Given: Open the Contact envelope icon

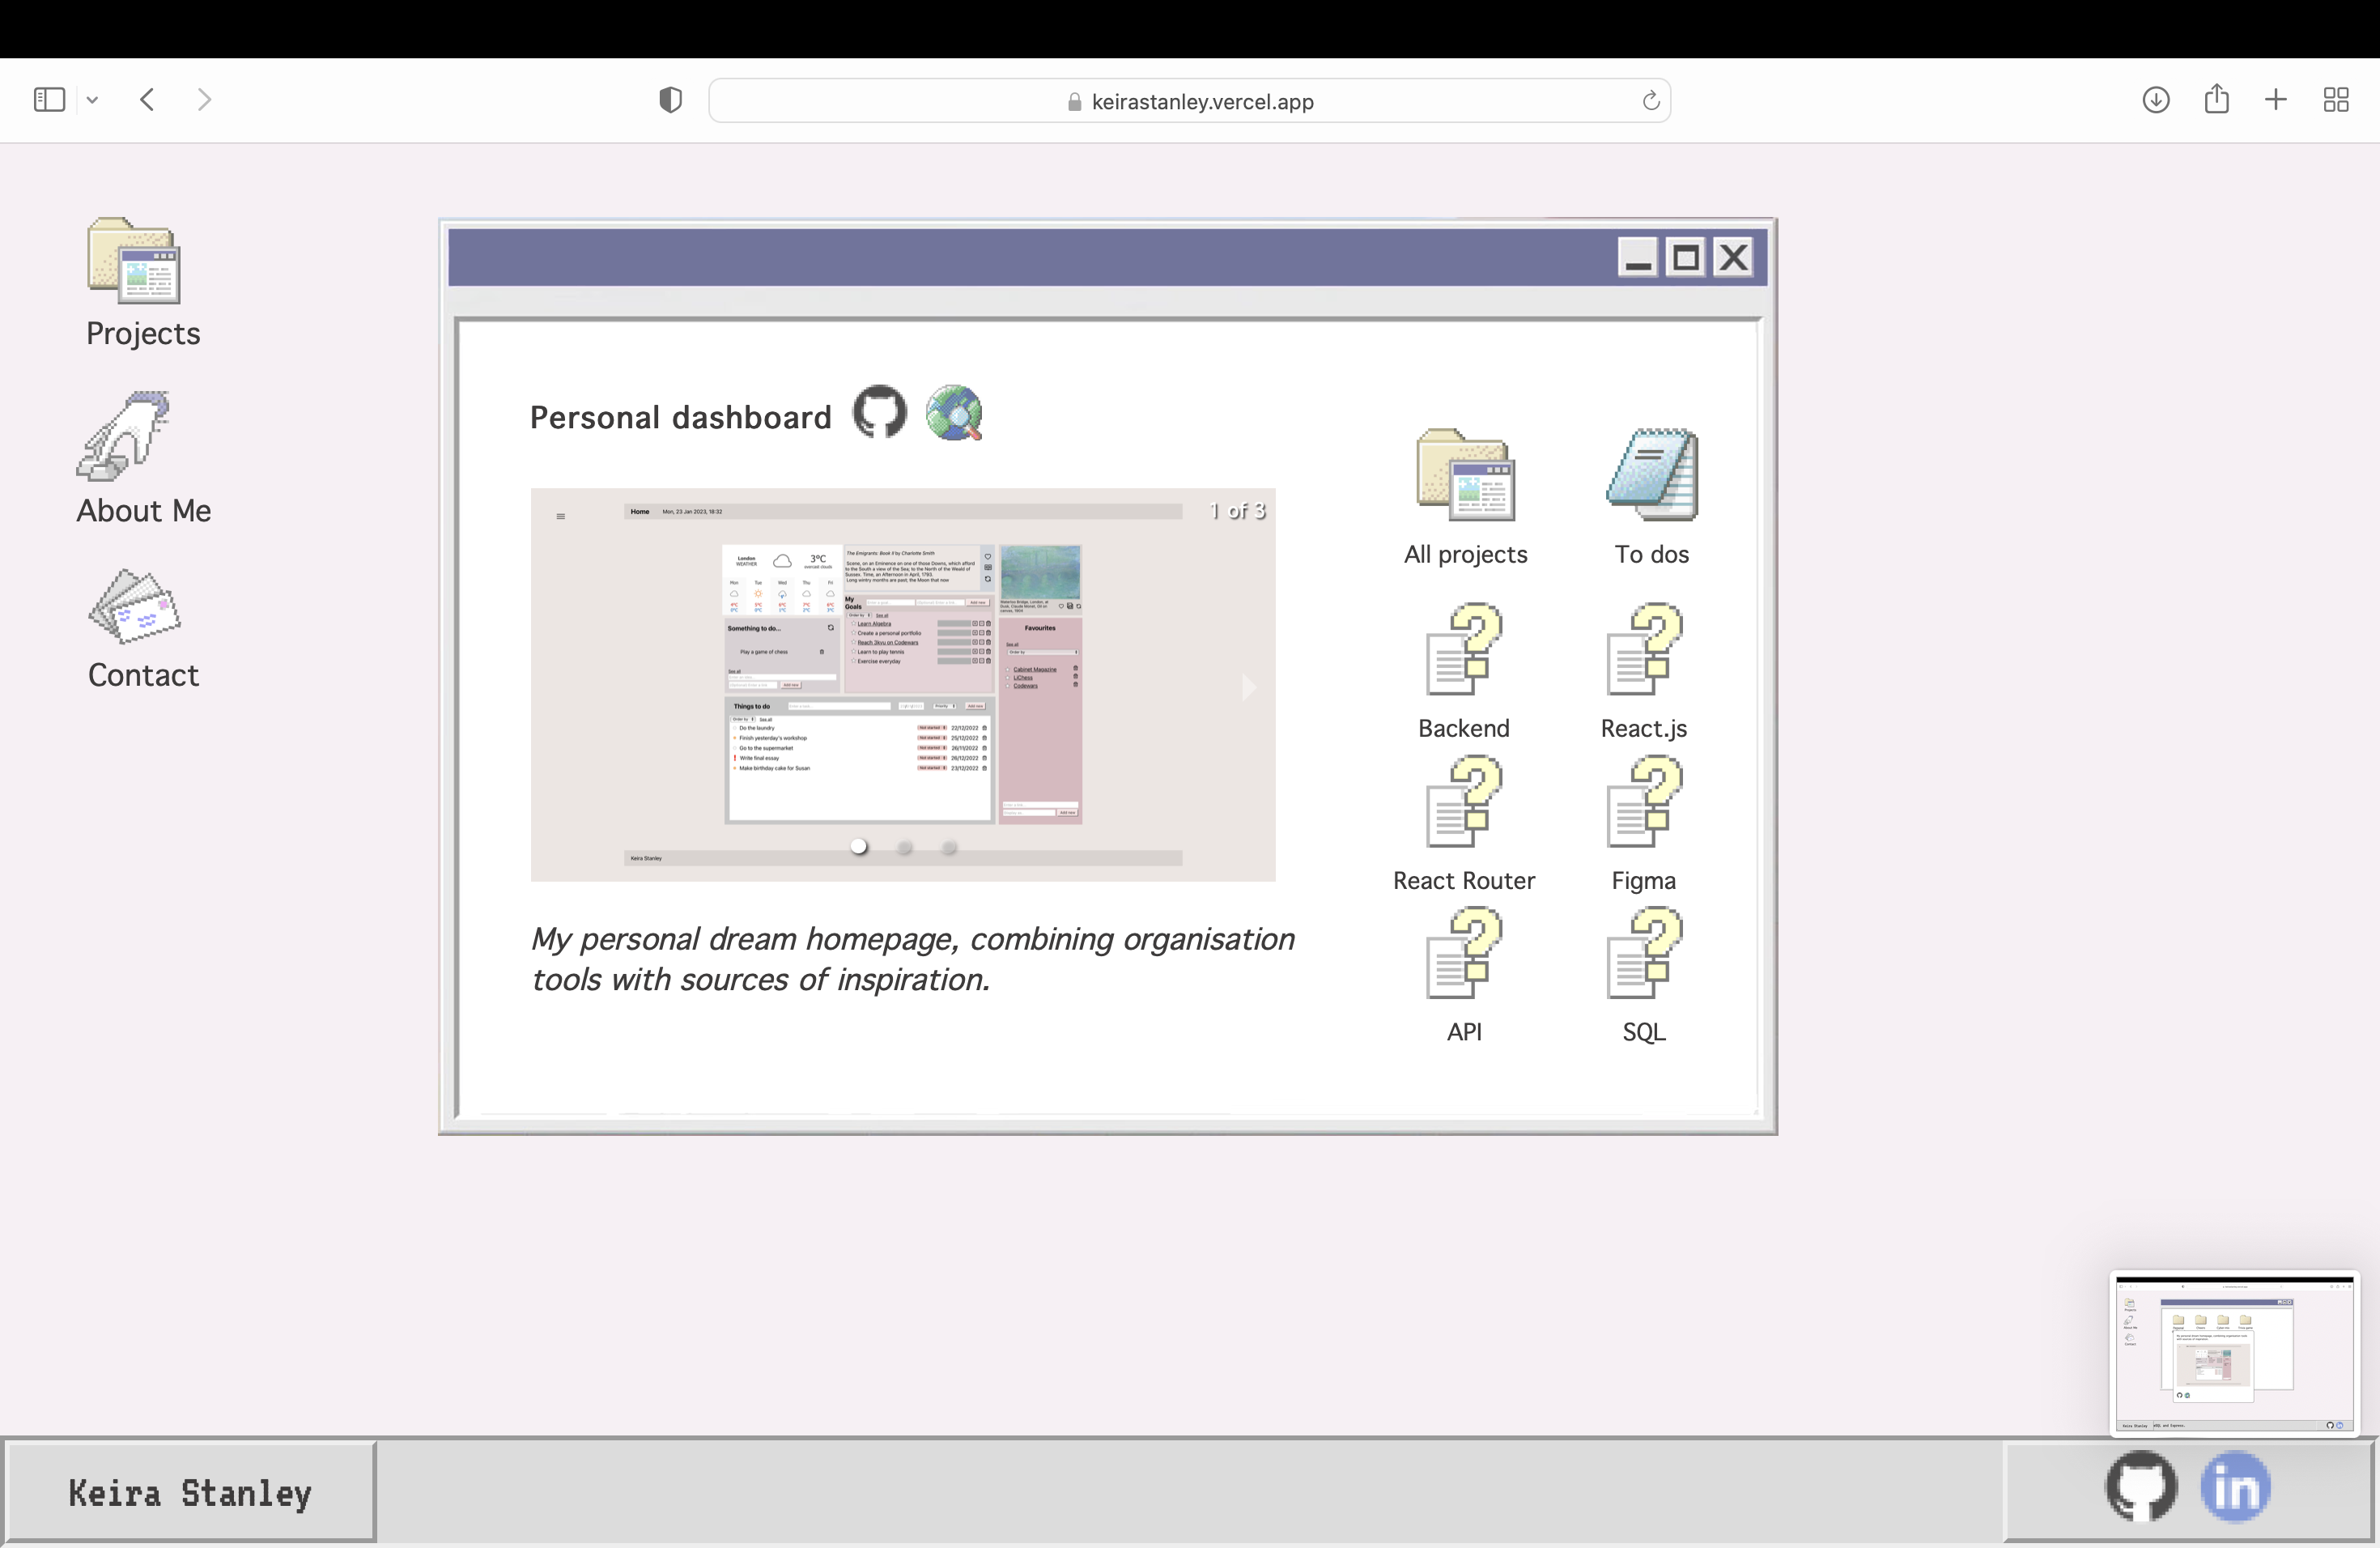Looking at the screenshot, I should [x=135, y=607].
